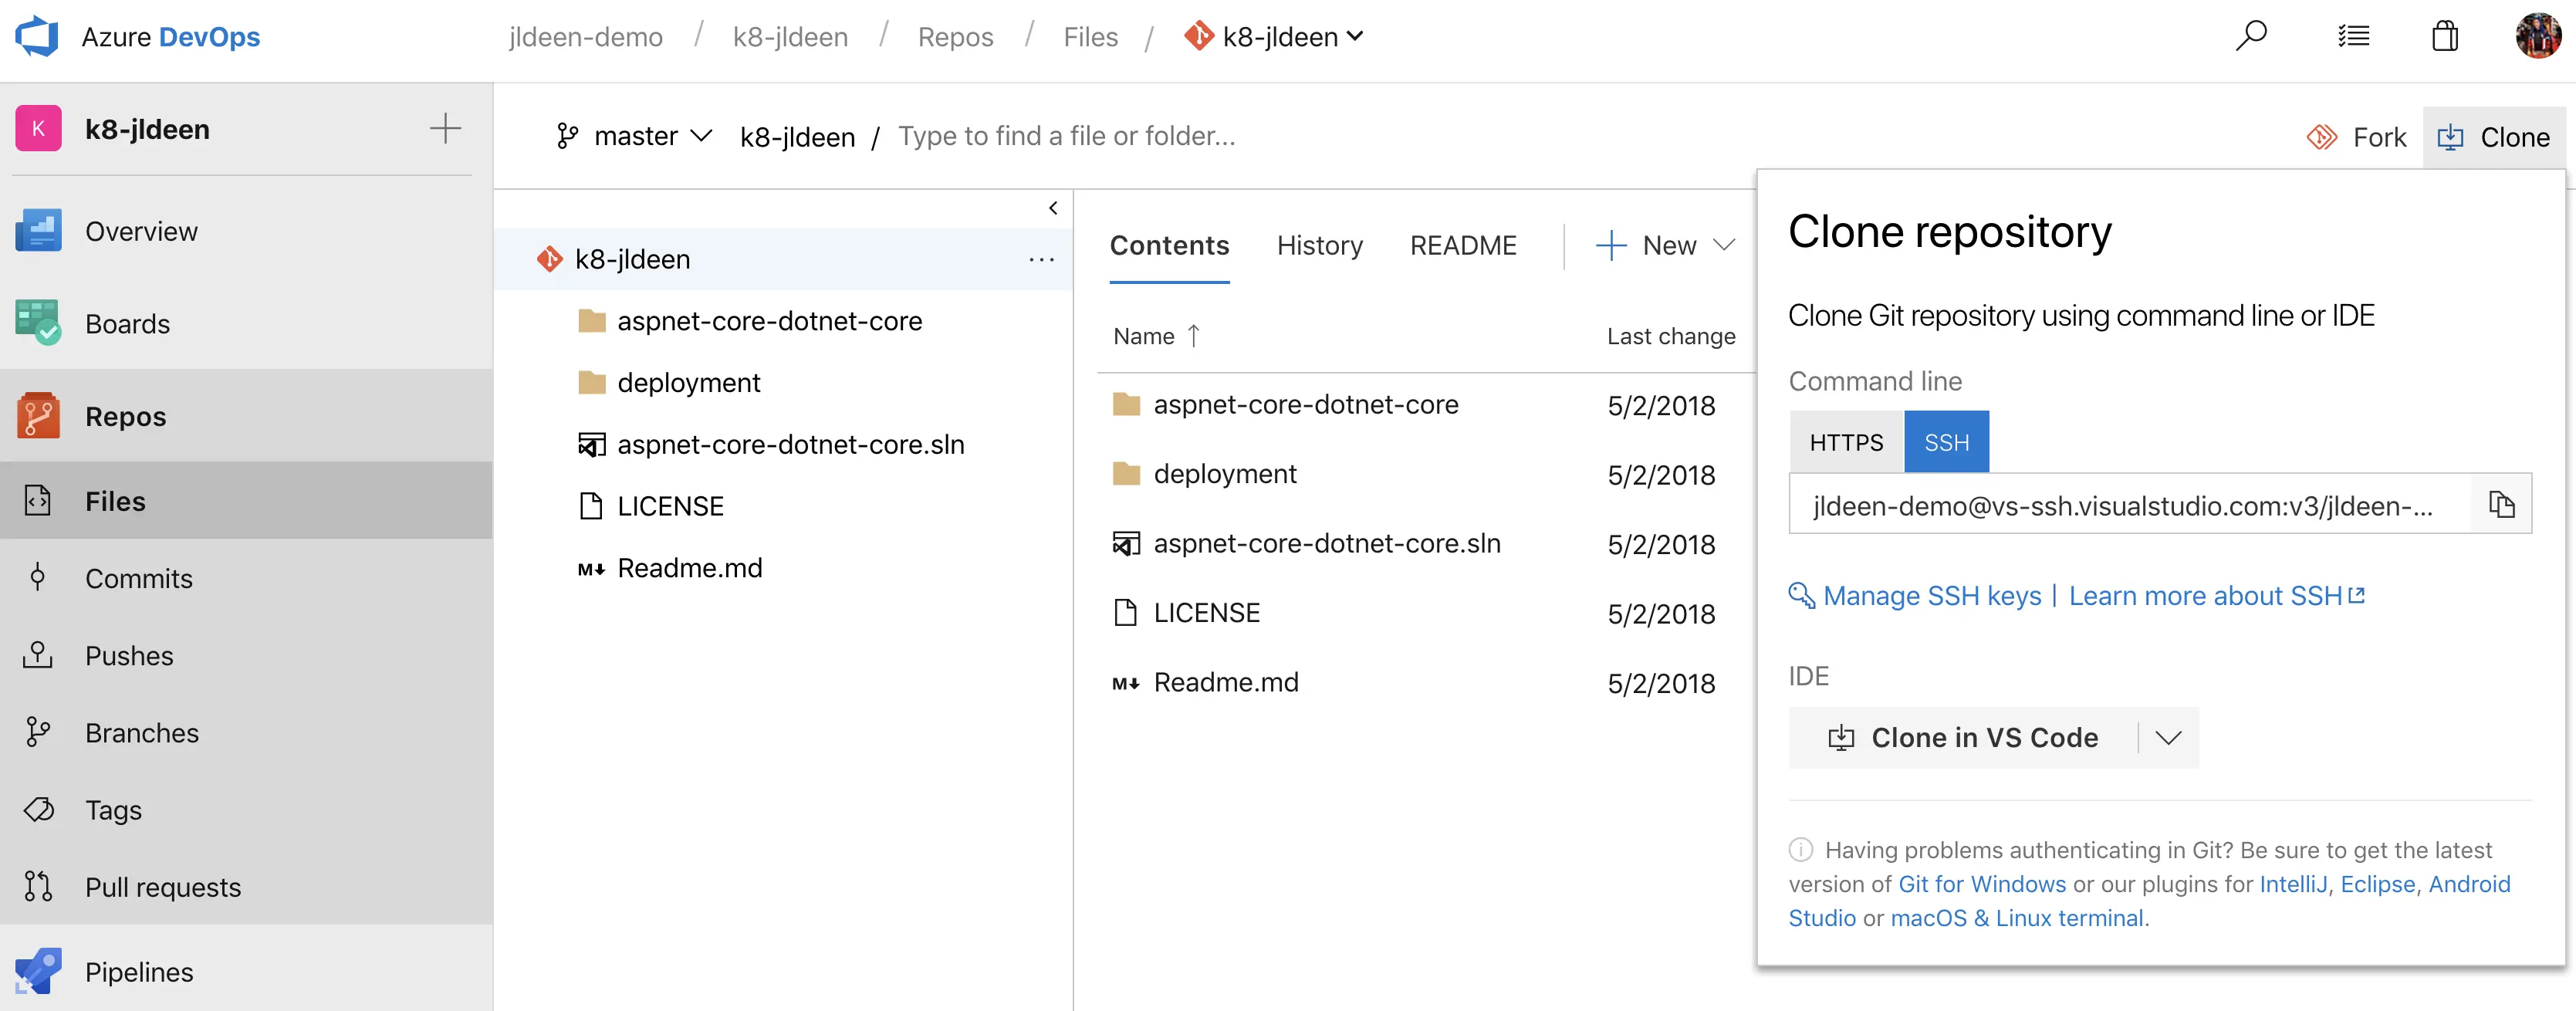Image resolution: width=2576 pixels, height=1011 pixels.
Task: Expand the IDE clone options chevron
Action: tap(2167, 738)
